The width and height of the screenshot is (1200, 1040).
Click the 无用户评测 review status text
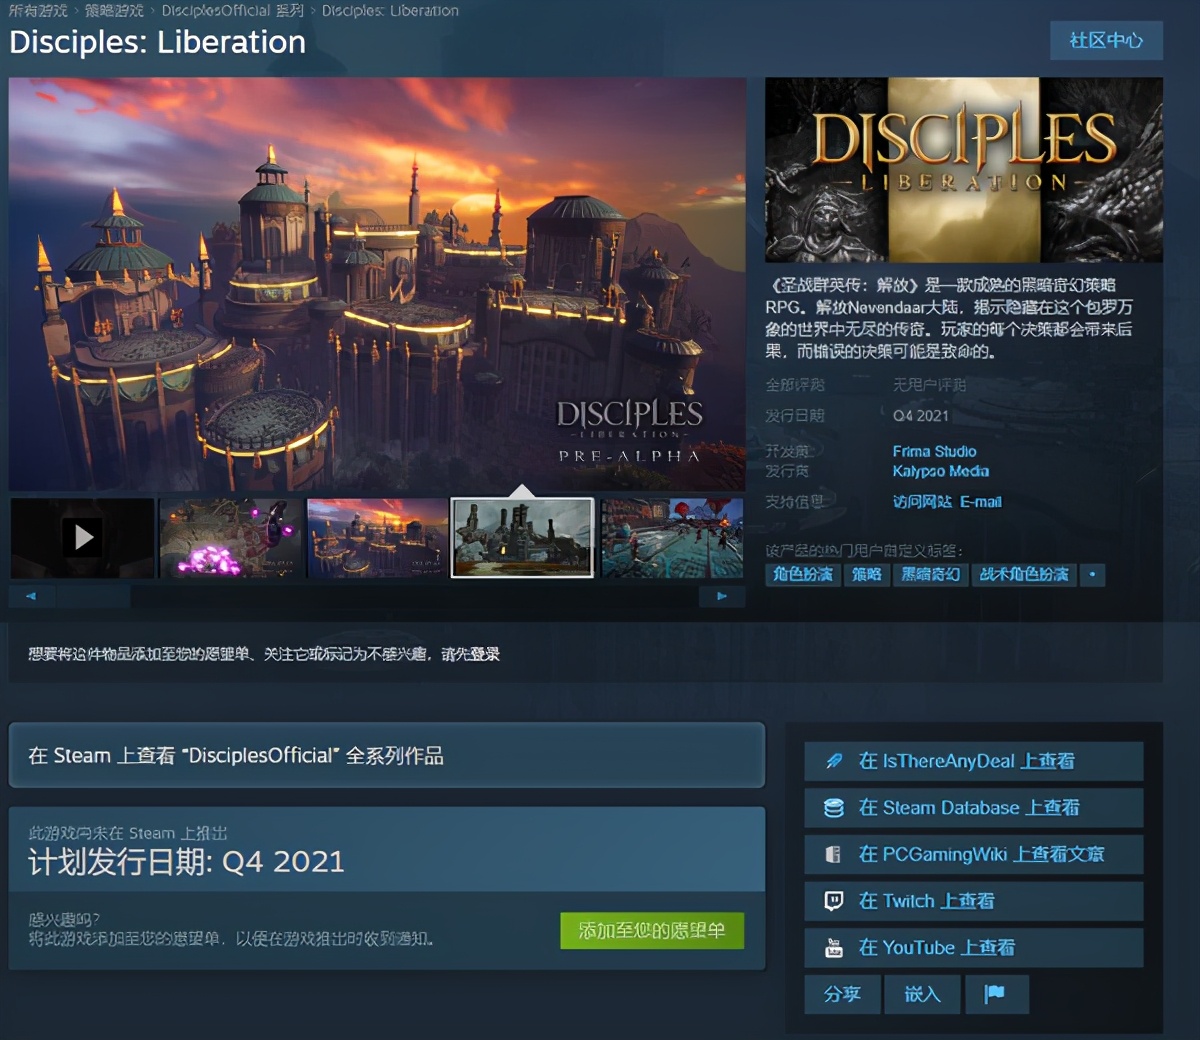pos(929,385)
